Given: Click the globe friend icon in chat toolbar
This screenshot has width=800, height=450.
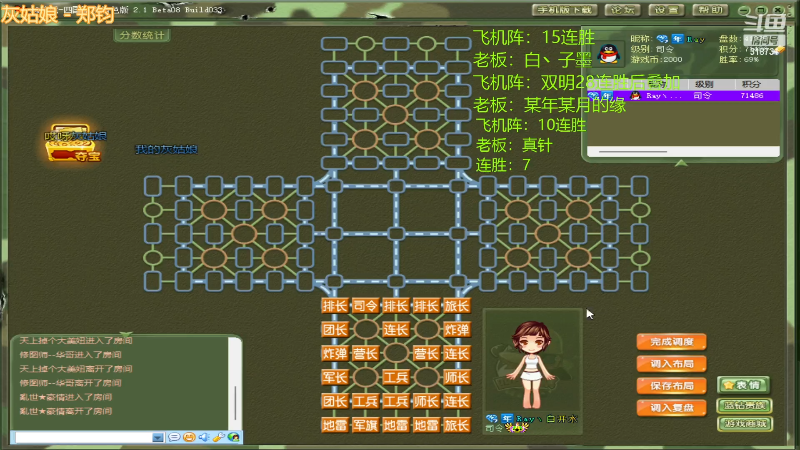Looking at the screenshot, I should pyautogui.click(x=234, y=437).
